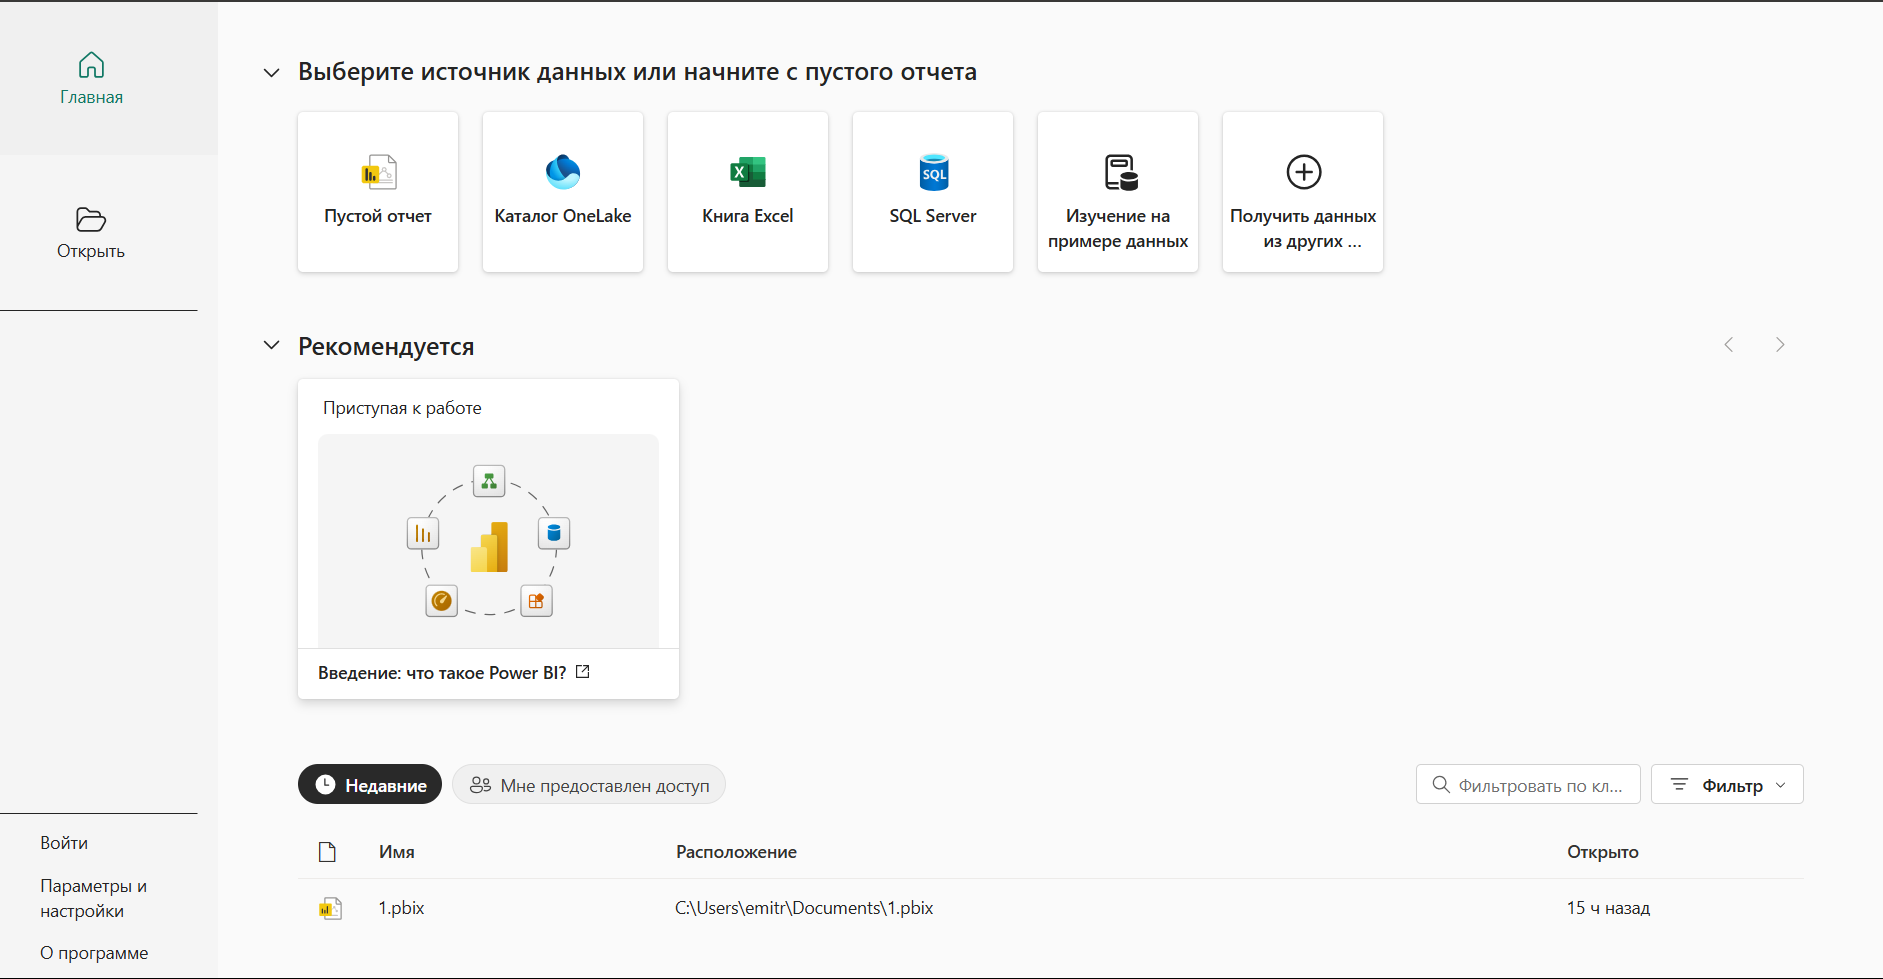Click the Фильтровать по ключевому слову field
The width and height of the screenshot is (1883, 979).
pos(1528,784)
